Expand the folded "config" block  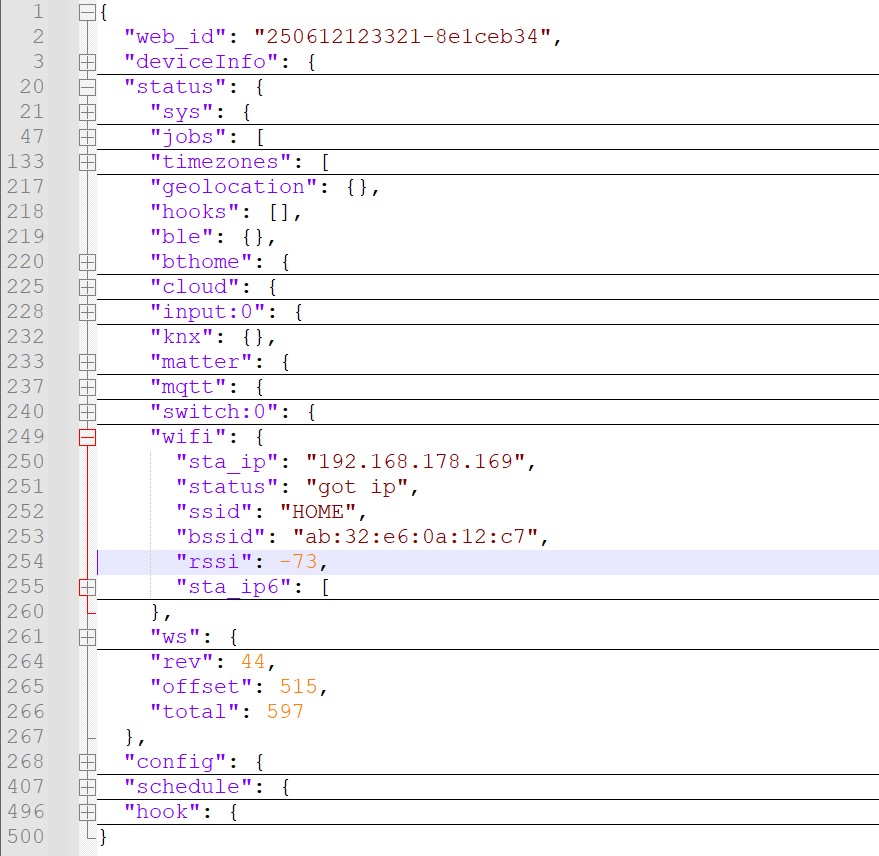87,762
